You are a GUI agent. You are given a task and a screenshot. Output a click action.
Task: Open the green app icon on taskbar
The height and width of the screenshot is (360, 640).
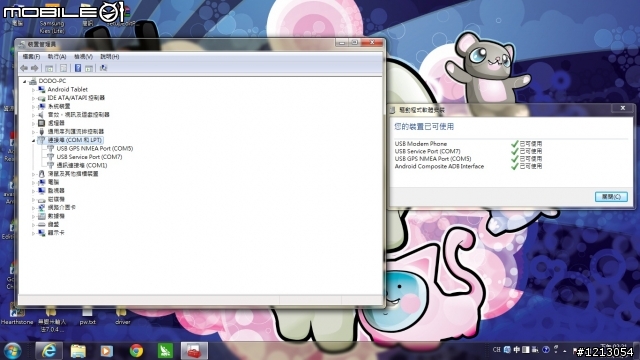pos(165,351)
